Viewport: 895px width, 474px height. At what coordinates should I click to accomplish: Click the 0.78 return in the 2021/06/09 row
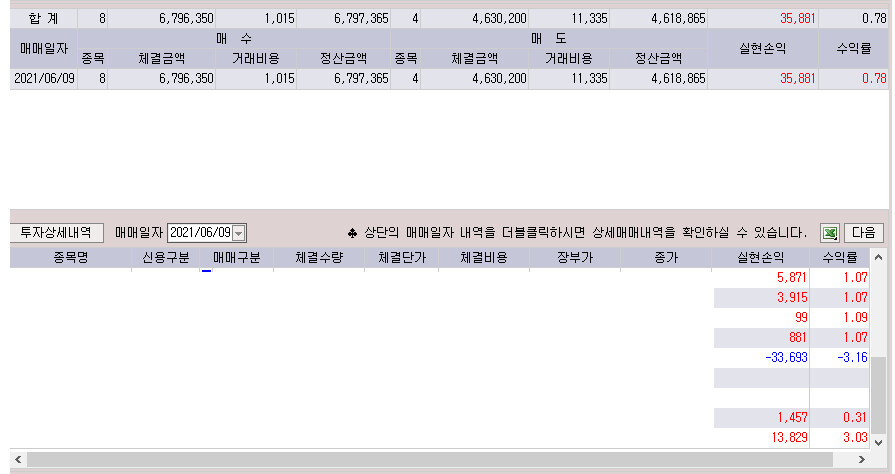[x=853, y=79]
